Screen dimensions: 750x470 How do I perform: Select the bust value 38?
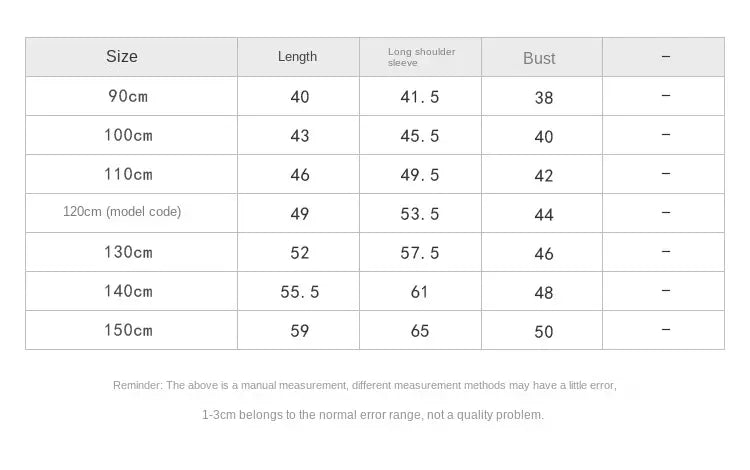pyautogui.click(x=543, y=98)
